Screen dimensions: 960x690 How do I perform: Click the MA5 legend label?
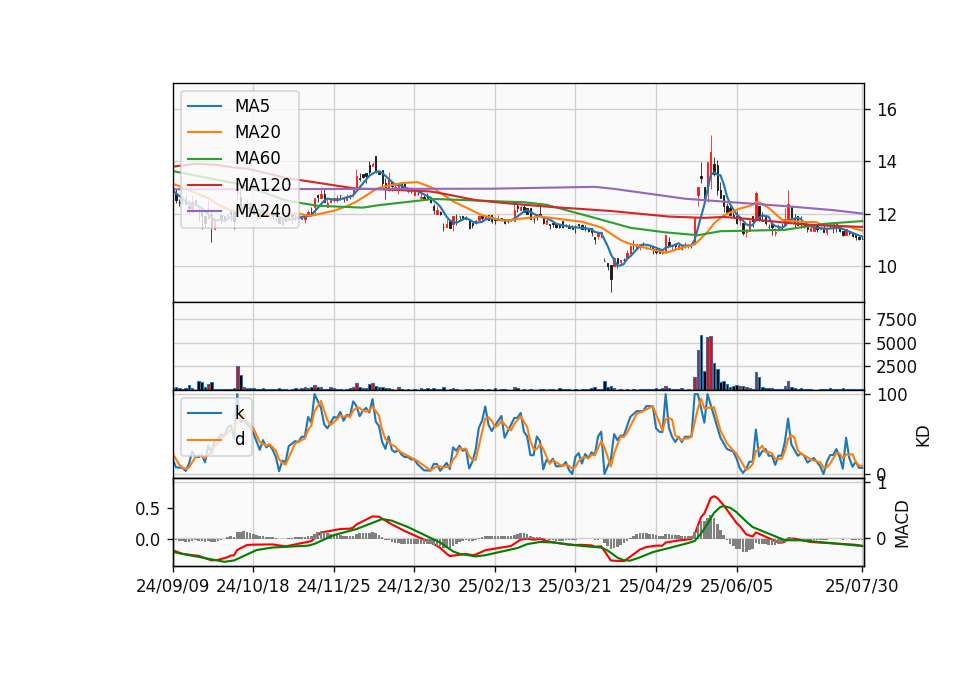click(252, 106)
